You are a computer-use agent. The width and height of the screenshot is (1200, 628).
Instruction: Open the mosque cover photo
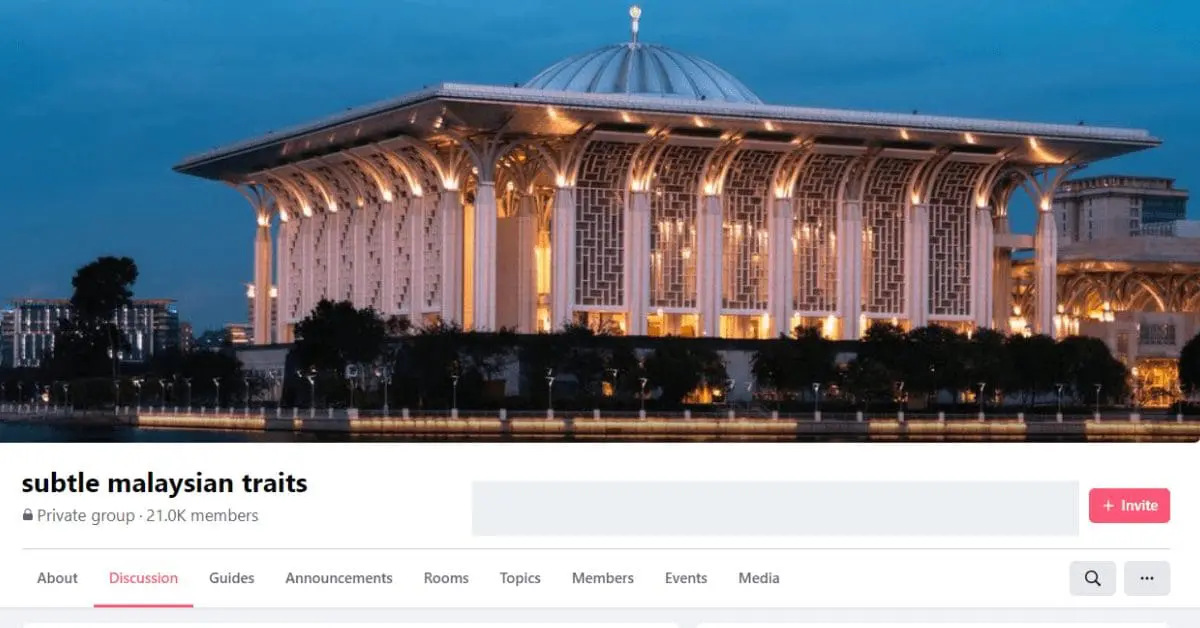click(x=600, y=221)
